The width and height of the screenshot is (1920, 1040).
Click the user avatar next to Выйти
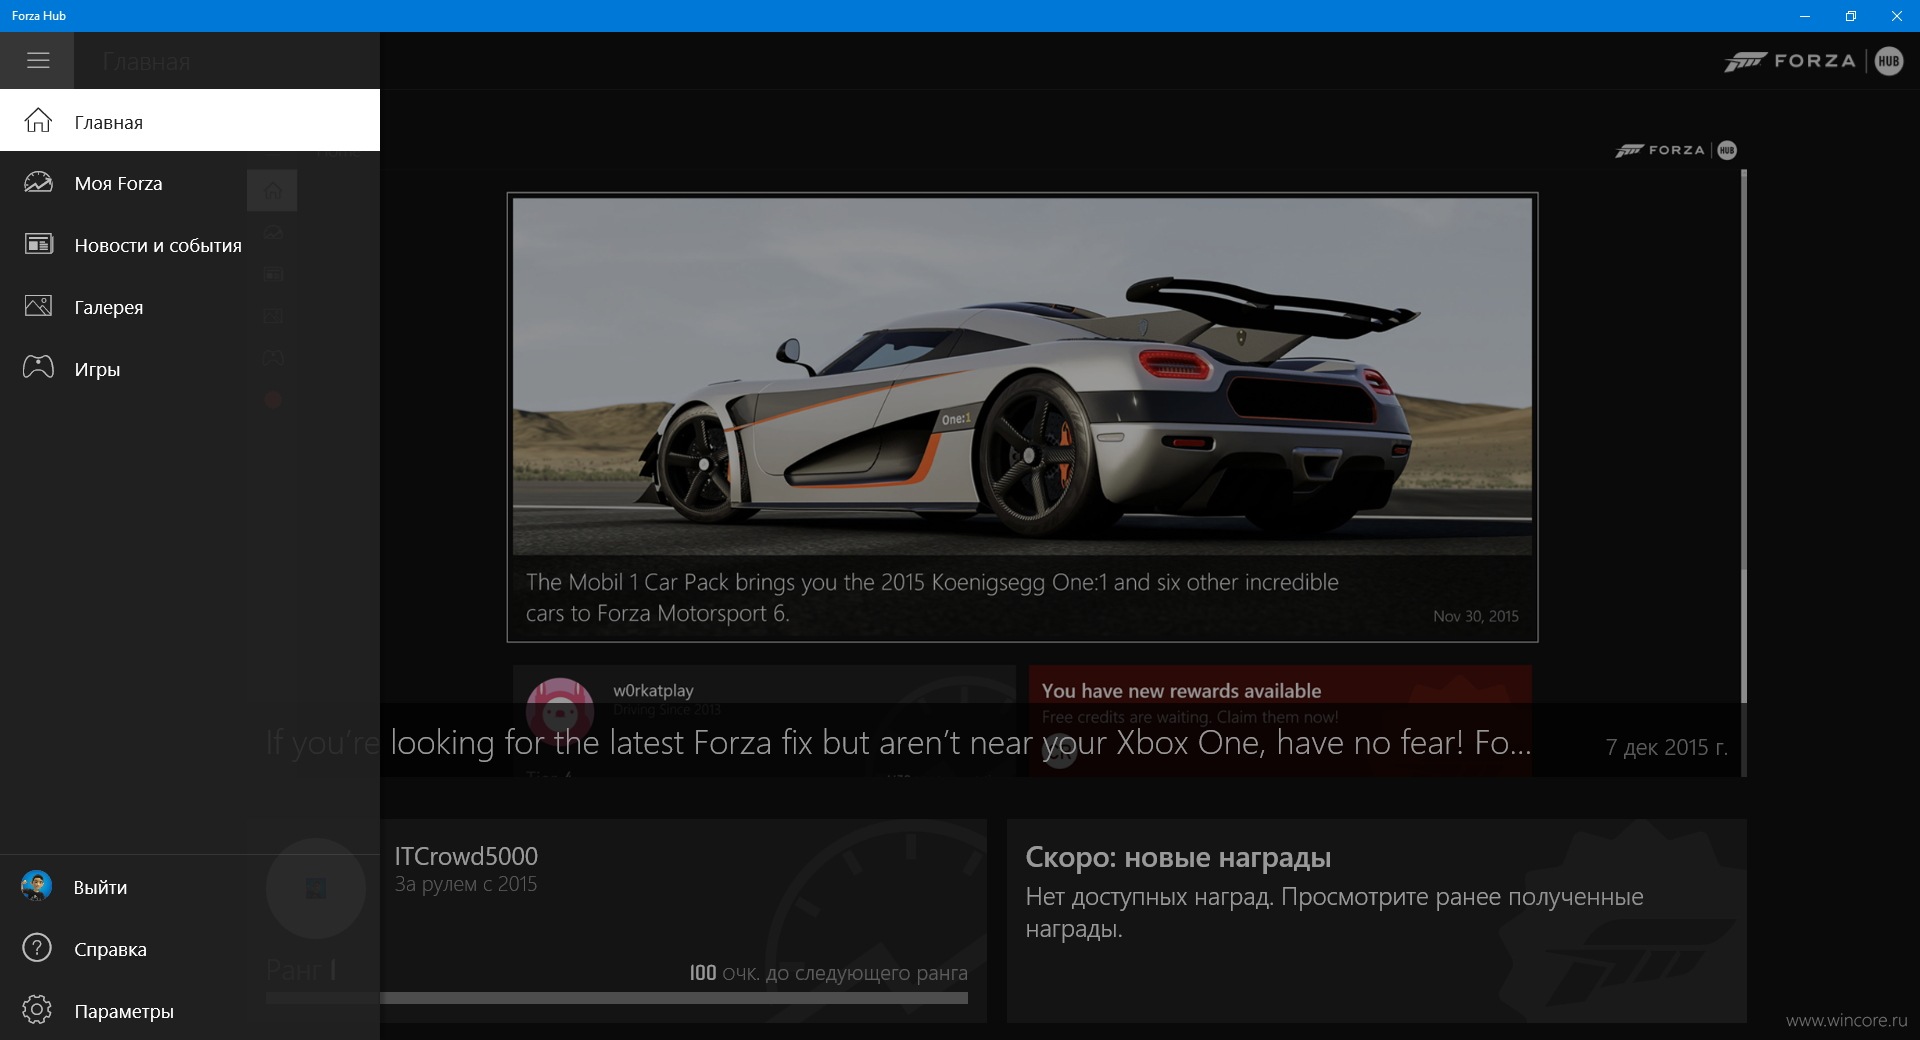[37, 886]
